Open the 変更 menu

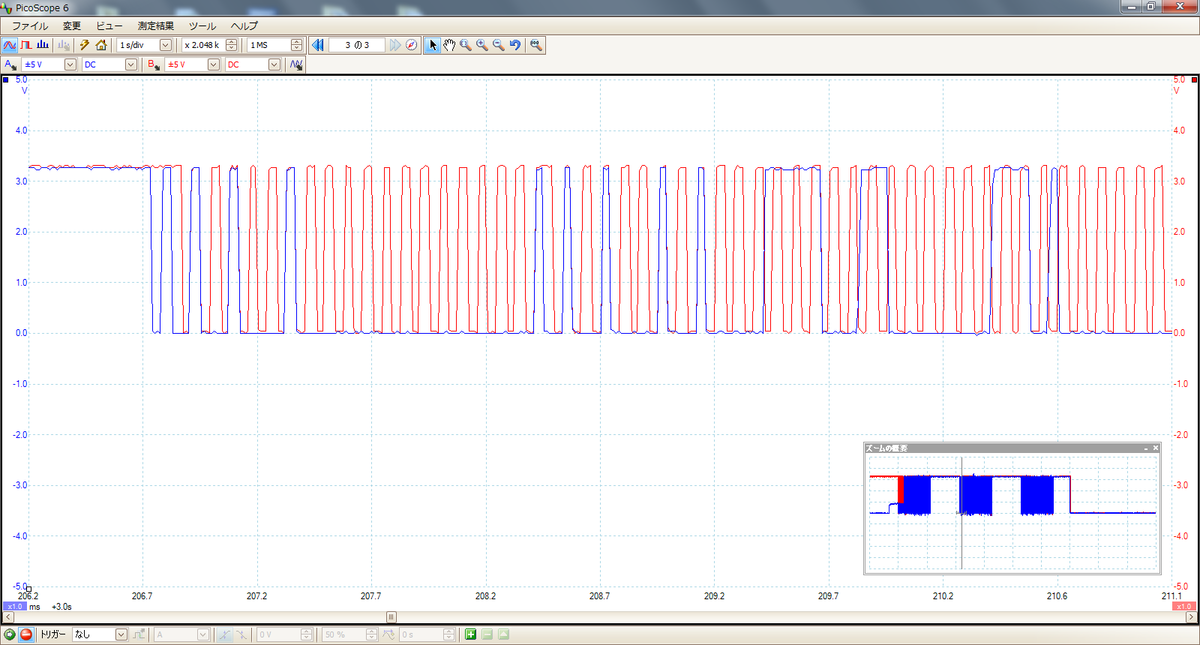[x=72, y=25]
